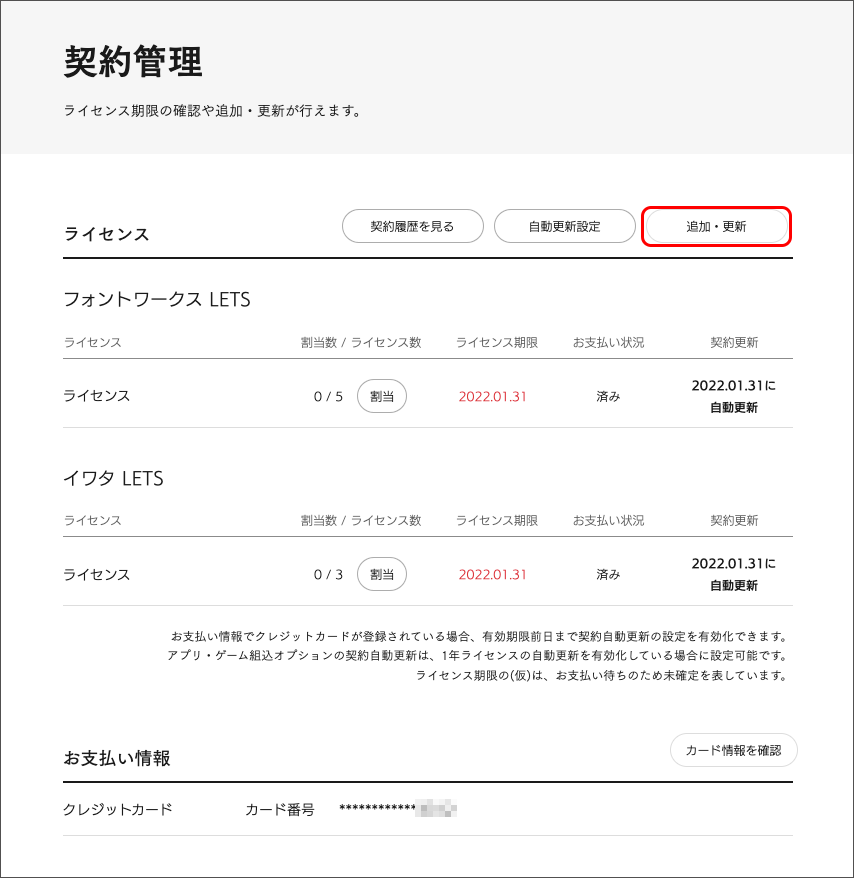Click the 契約管理 page heading
The width and height of the screenshot is (854, 878).
pos(133,62)
